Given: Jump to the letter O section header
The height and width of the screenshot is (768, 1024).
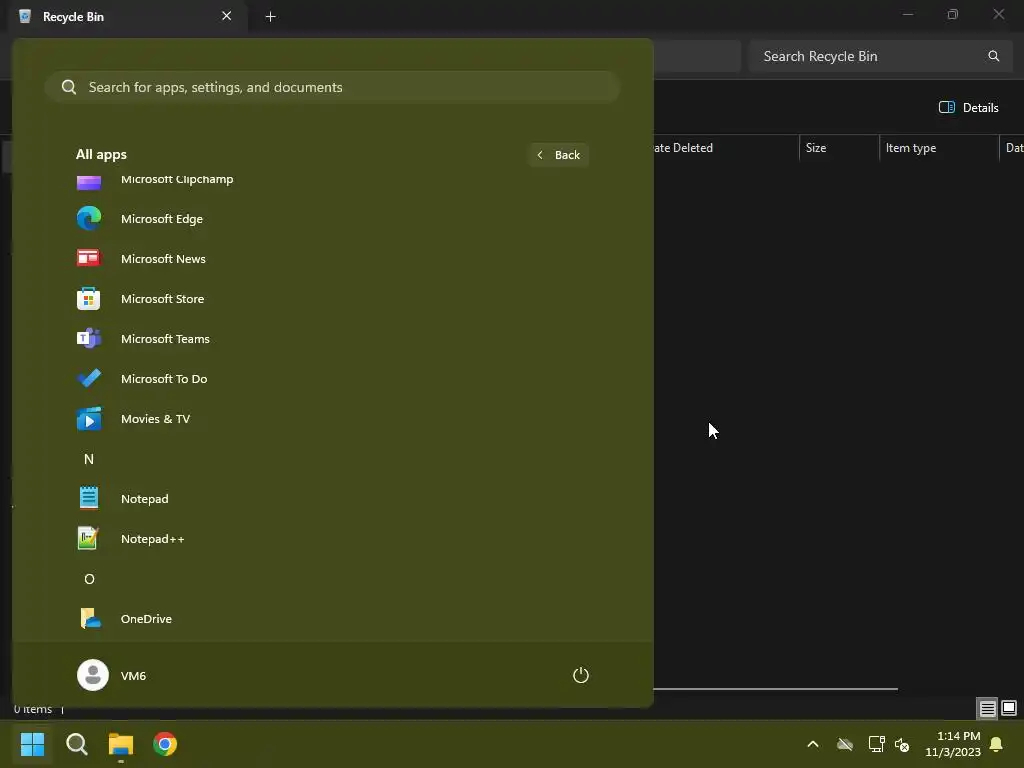Looking at the screenshot, I should 89,579.
